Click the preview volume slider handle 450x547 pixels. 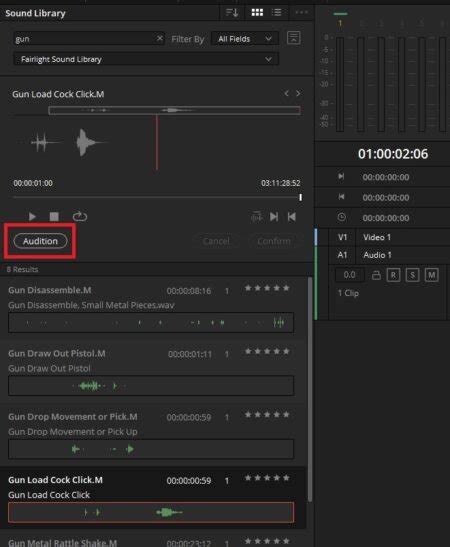tap(300, 197)
